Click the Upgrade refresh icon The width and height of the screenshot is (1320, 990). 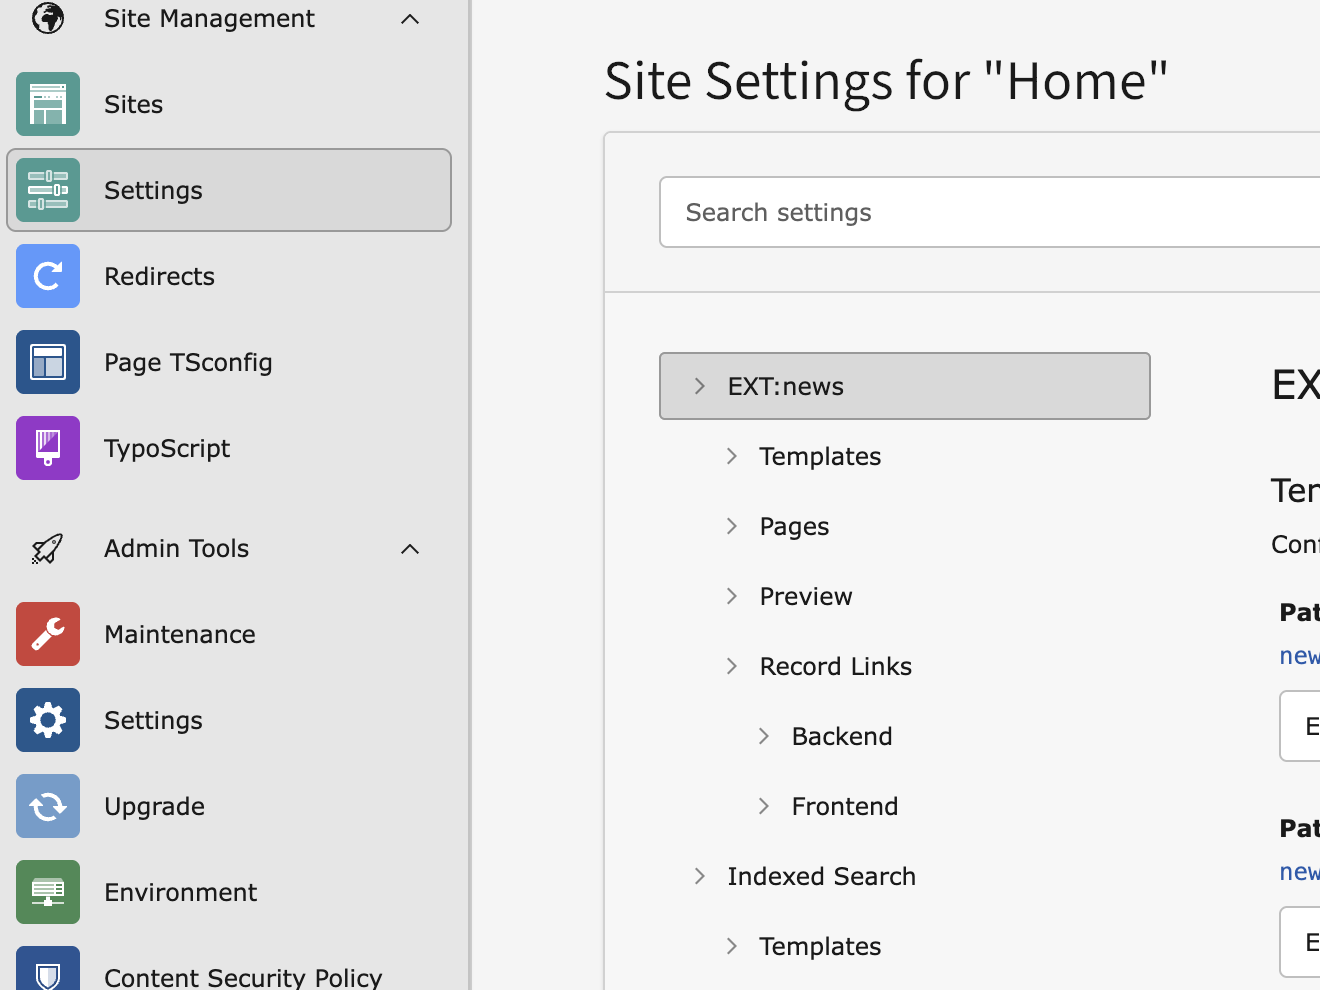[x=48, y=806]
